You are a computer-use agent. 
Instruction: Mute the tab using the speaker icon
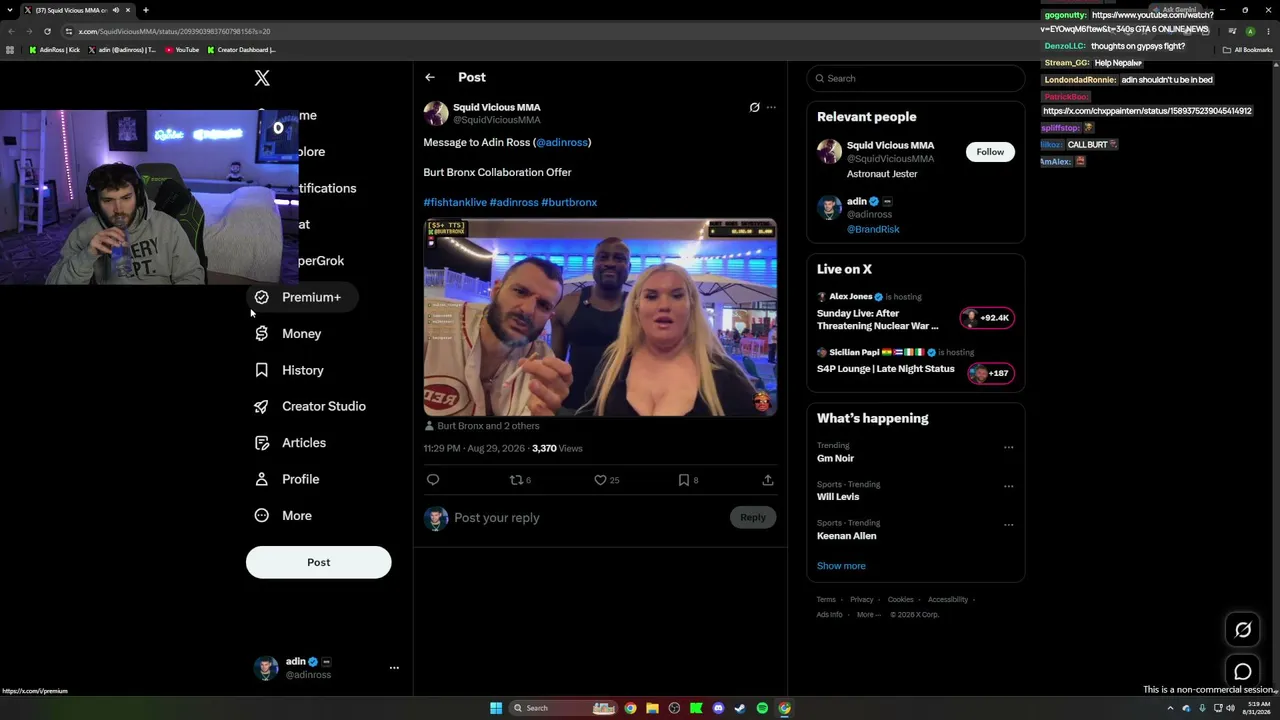[x=116, y=10]
